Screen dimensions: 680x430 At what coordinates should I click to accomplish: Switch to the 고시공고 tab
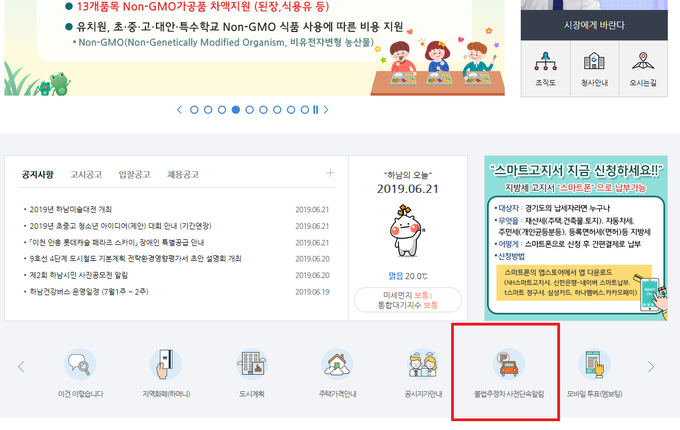point(86,175)
